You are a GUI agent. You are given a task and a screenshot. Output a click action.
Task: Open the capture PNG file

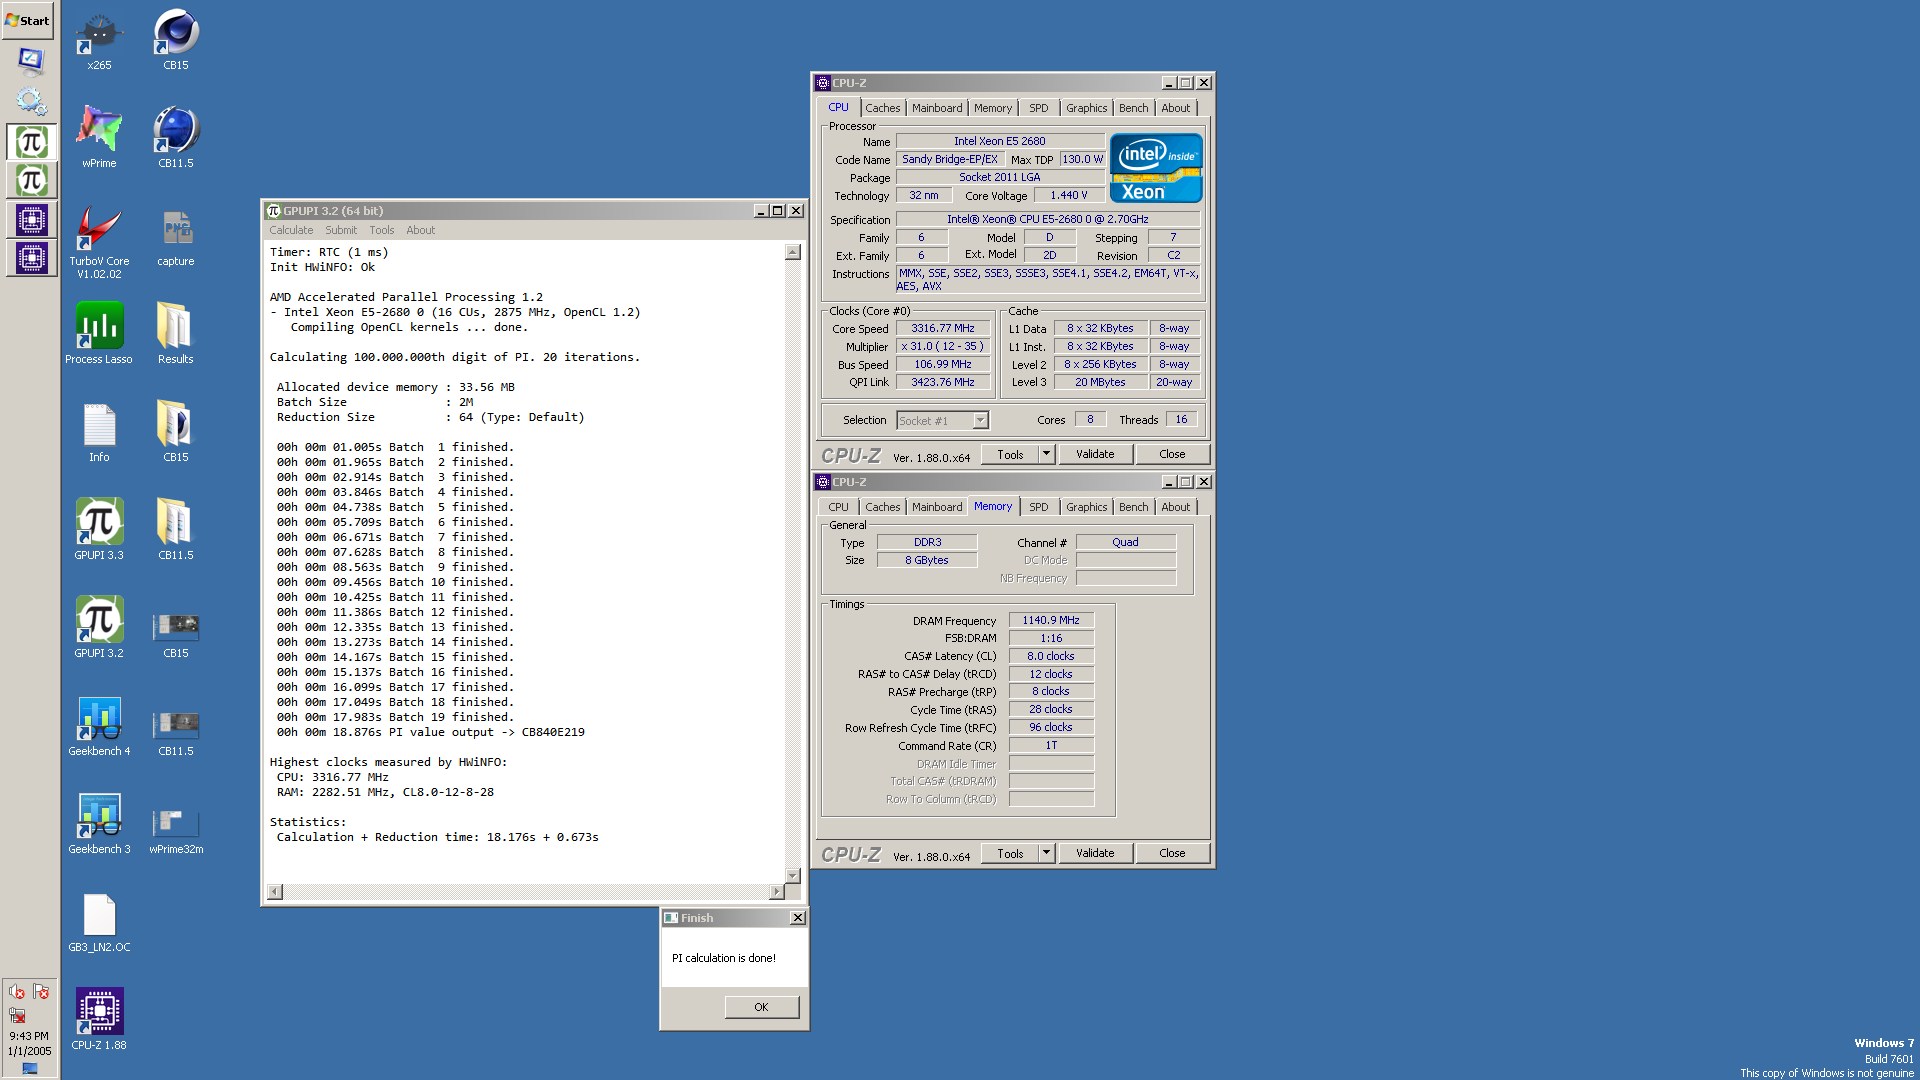tap(176, 237)
